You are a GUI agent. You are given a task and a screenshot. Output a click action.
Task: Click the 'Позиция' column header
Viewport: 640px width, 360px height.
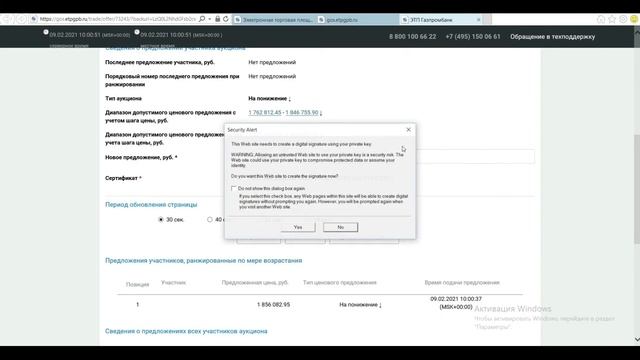pyautogui.click(x=138, y=284)
